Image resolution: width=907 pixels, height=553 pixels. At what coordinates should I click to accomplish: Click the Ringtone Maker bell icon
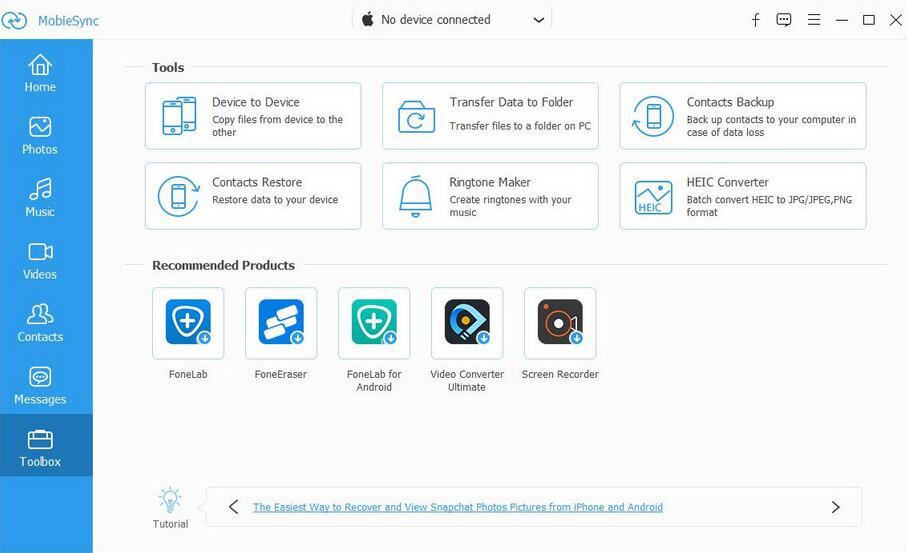click(415, 196)
